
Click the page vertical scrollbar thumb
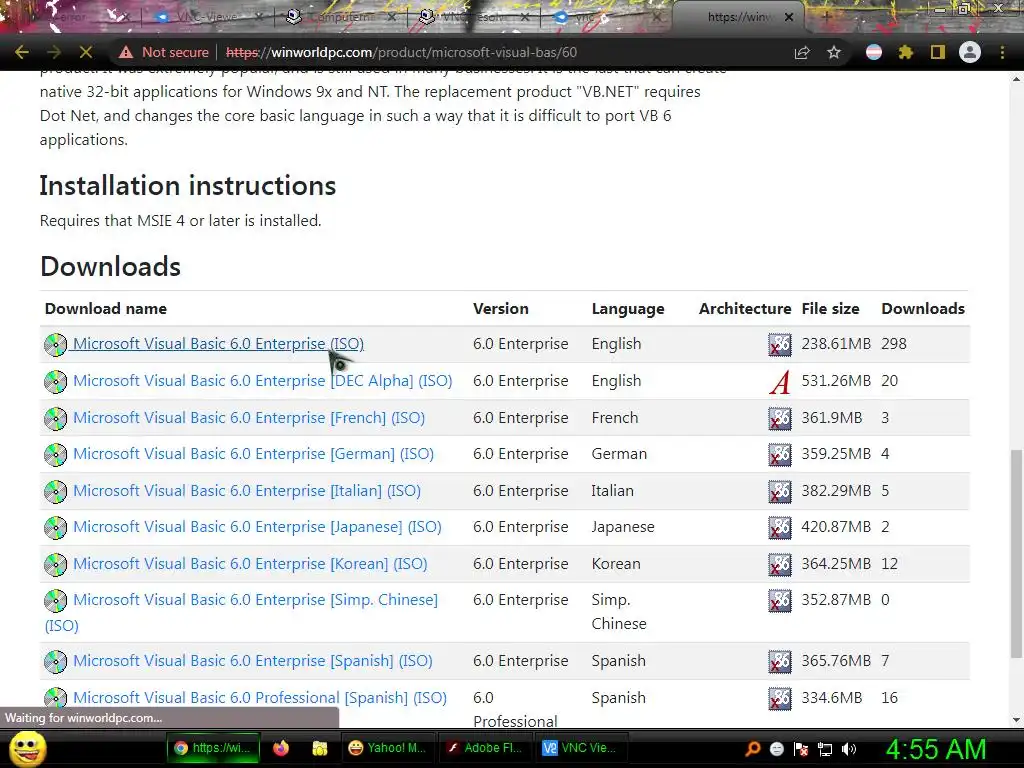click(1016, 554)
